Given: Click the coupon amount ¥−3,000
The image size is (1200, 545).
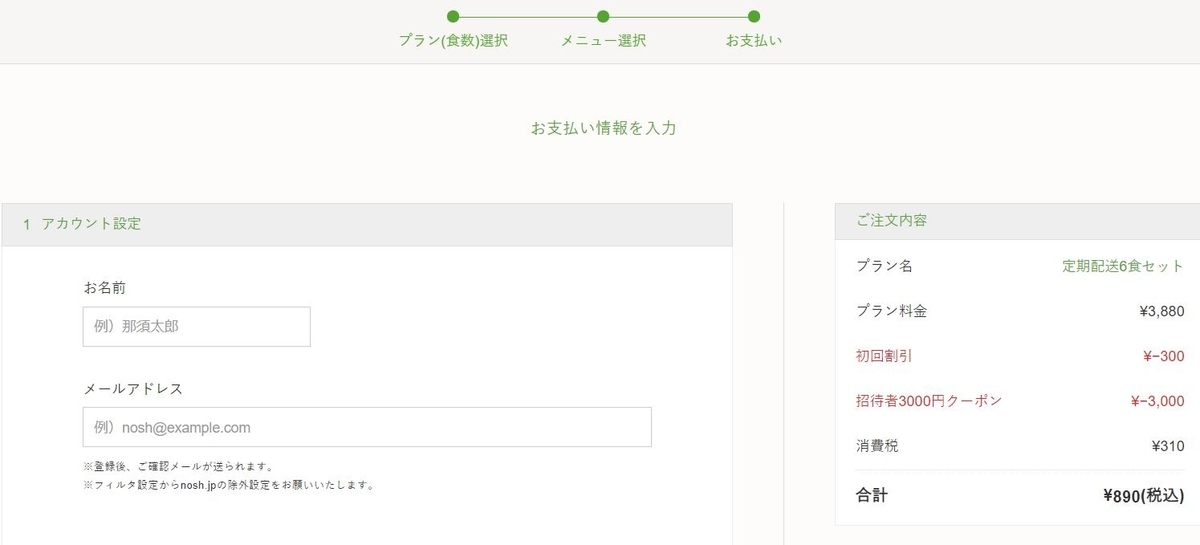Looking at the screenshot, I should pos(1157,401).
